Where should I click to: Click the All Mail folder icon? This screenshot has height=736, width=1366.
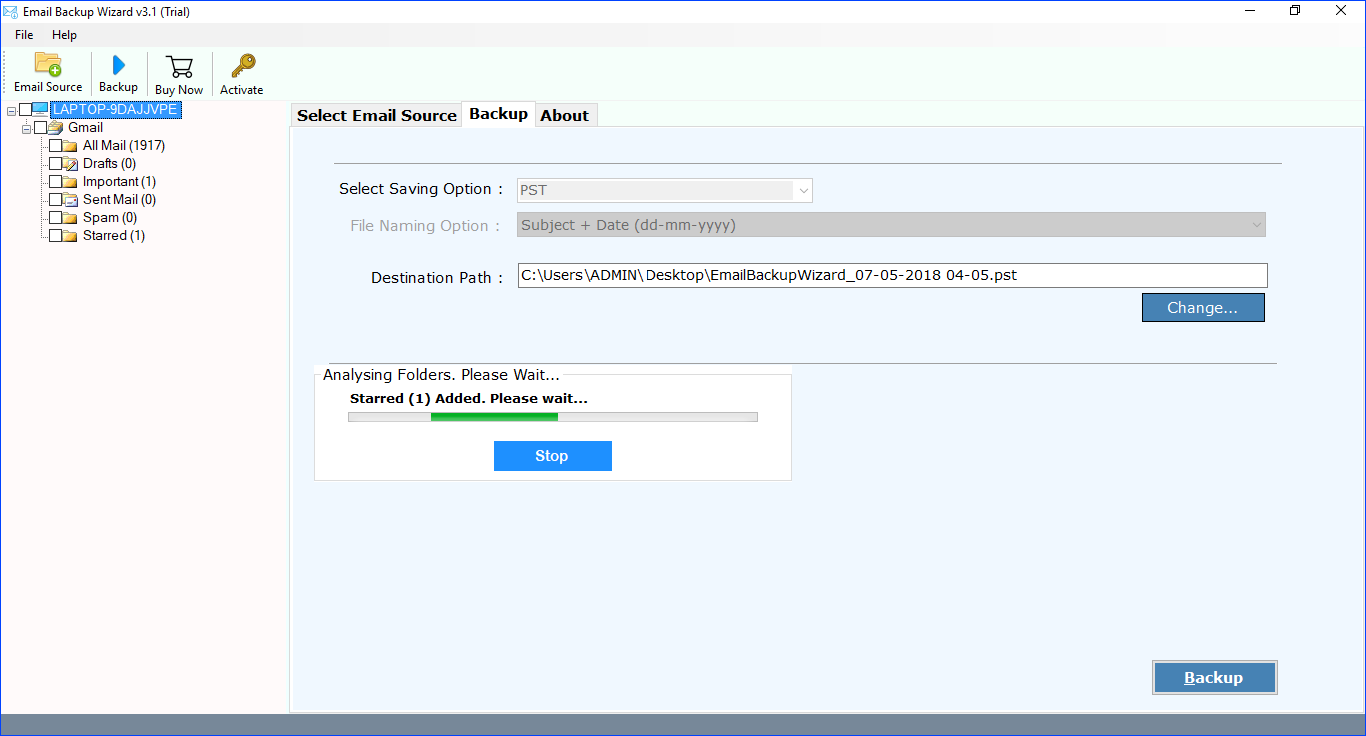70,146
